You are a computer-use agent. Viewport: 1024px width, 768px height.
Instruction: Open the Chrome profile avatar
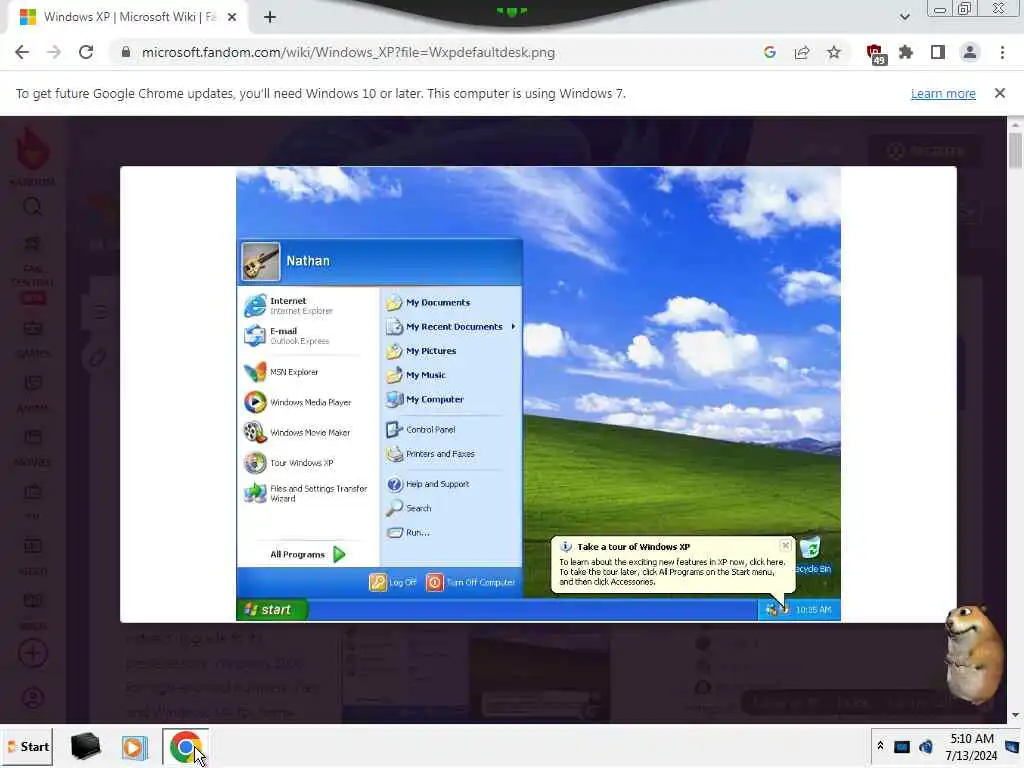970,52
